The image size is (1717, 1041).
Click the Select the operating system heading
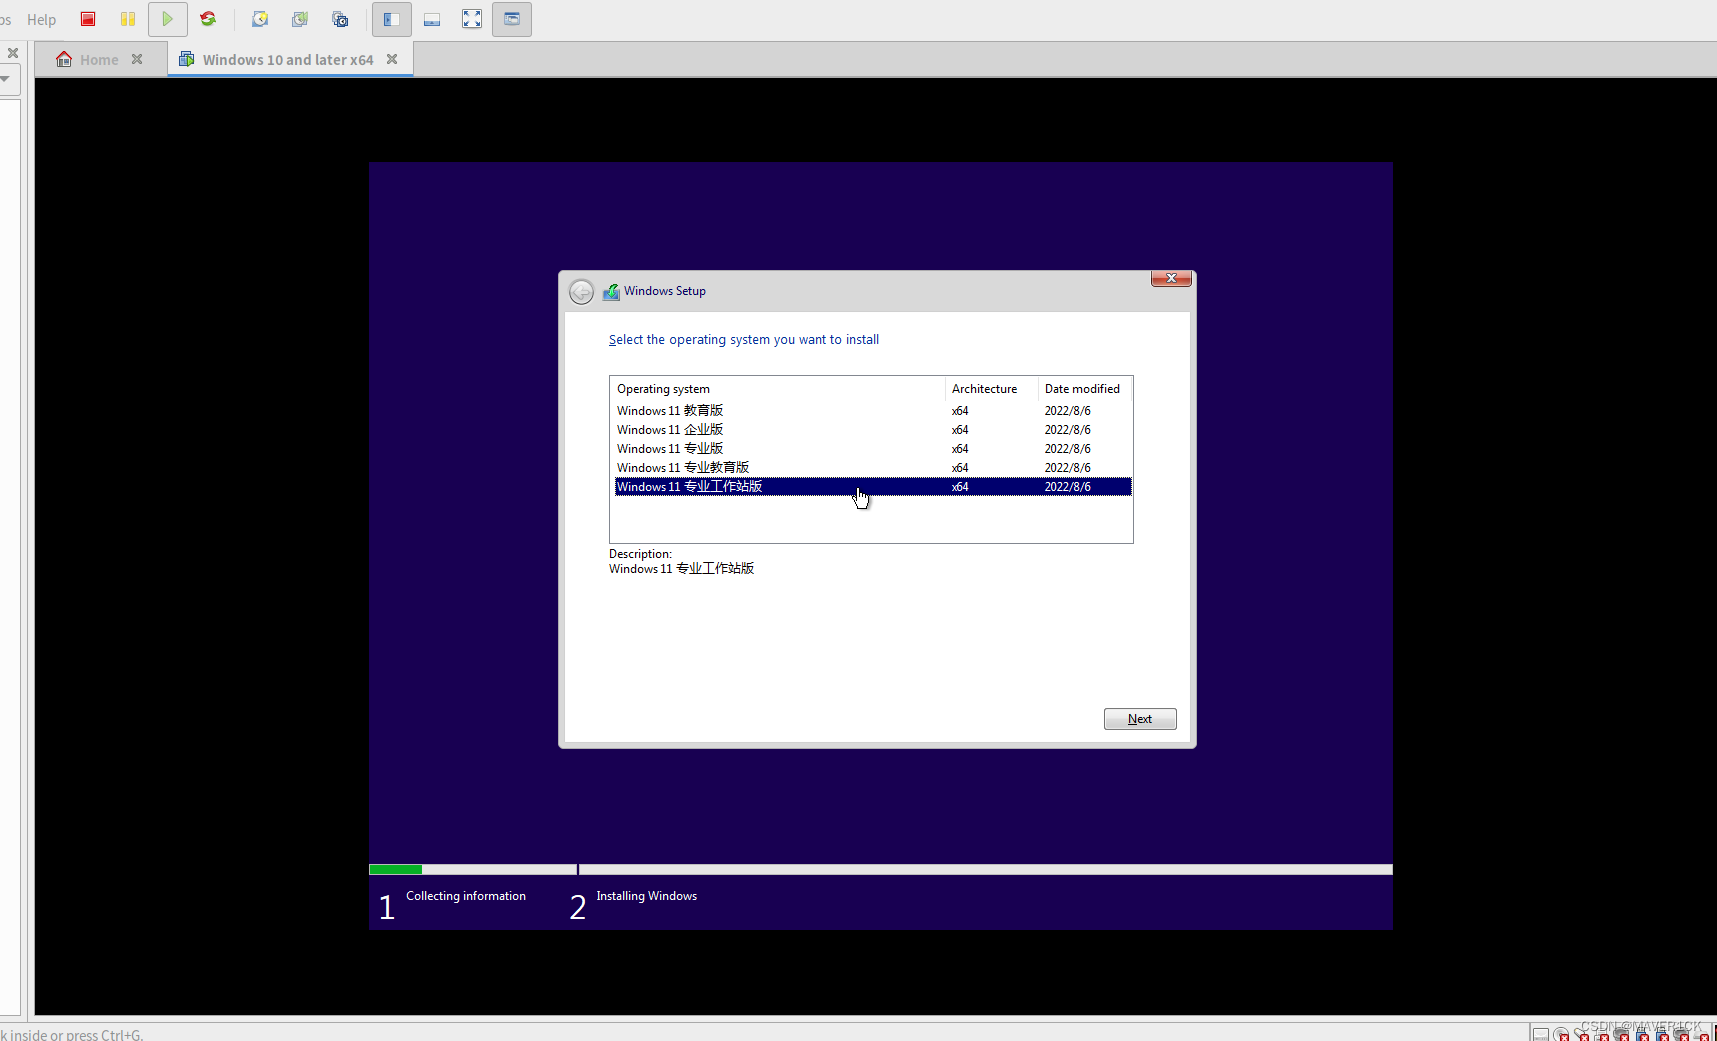744,340
